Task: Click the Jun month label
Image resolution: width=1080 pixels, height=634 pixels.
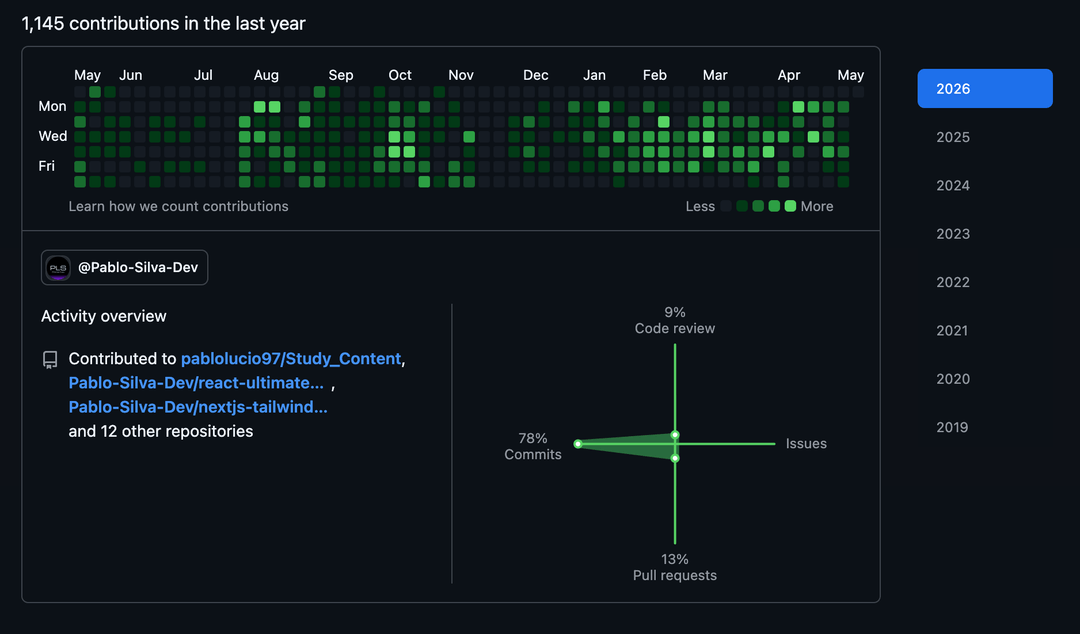Action: (x=131, y=75)
